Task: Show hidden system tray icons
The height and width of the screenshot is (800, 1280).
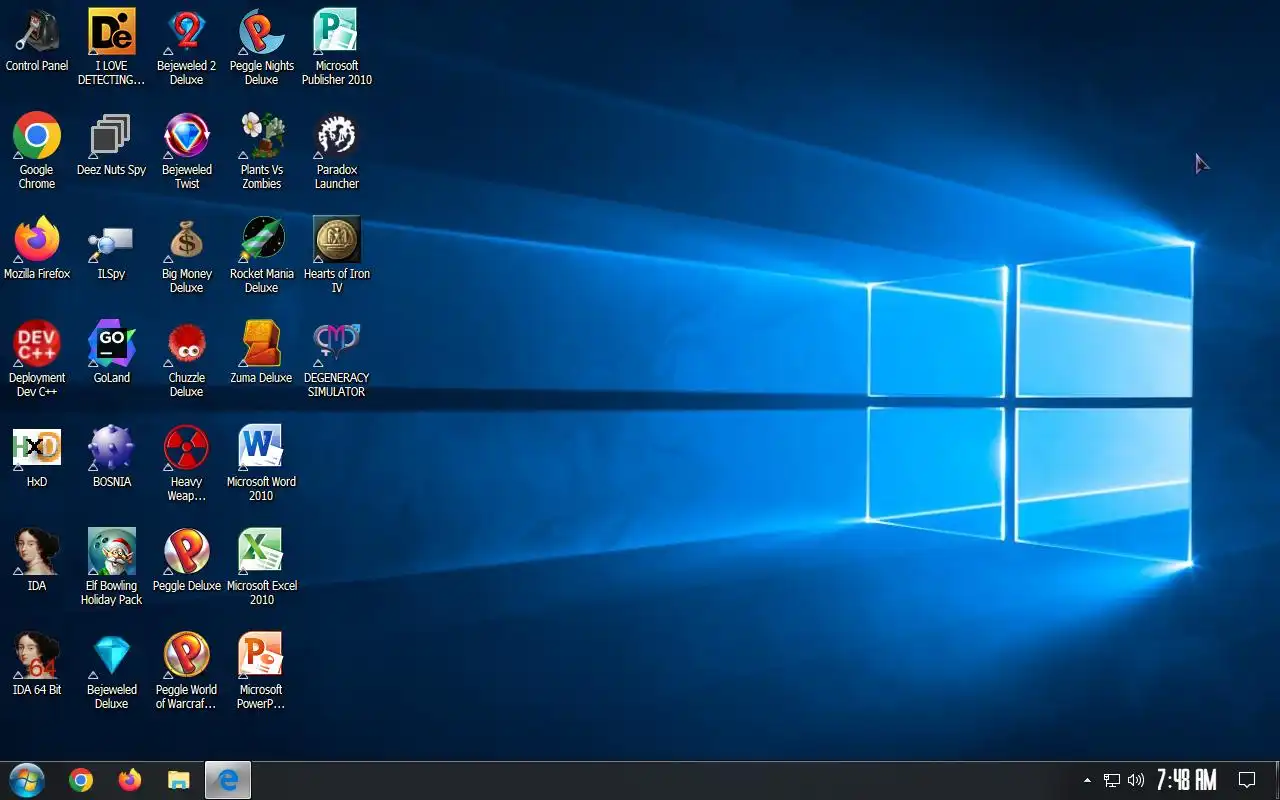Action: pyautogui.click(x=1088, y=780)
